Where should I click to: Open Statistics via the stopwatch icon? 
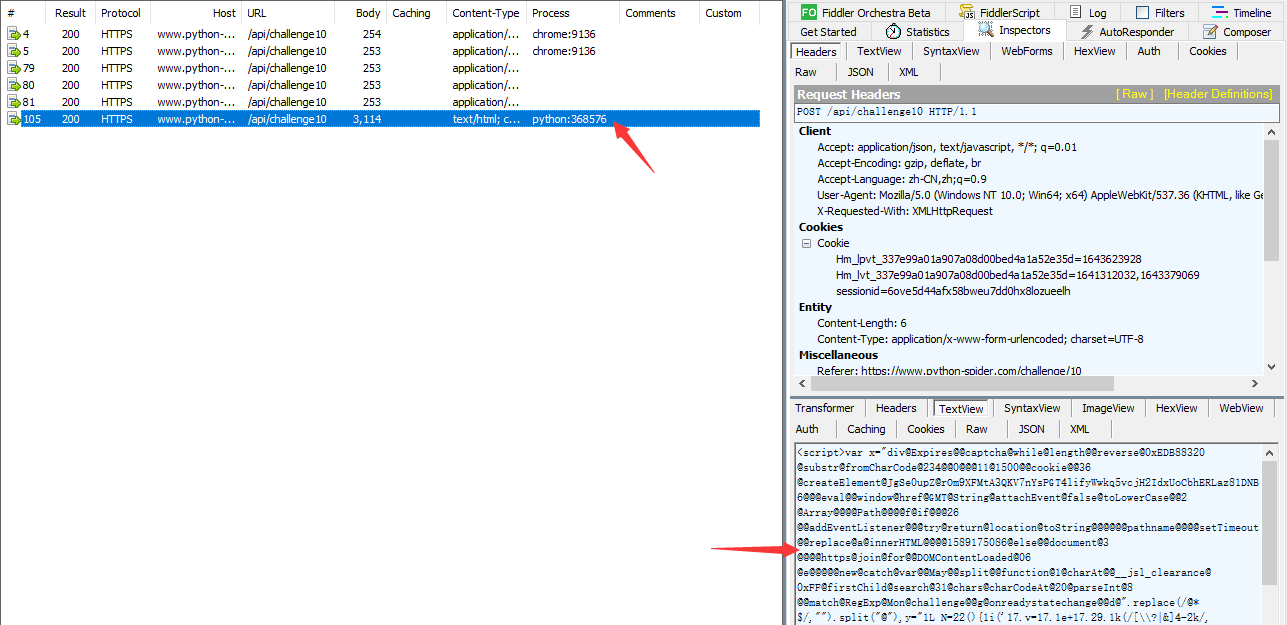point(893,32)
